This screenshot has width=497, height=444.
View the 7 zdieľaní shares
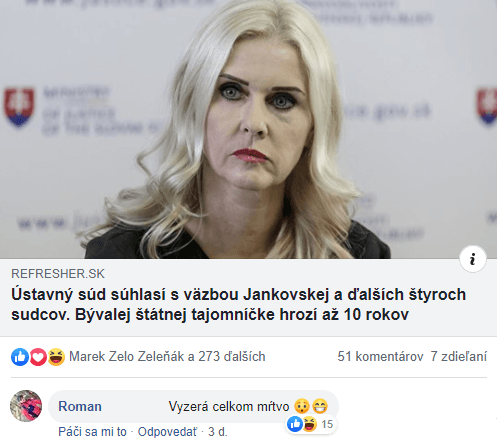[459, 356]
